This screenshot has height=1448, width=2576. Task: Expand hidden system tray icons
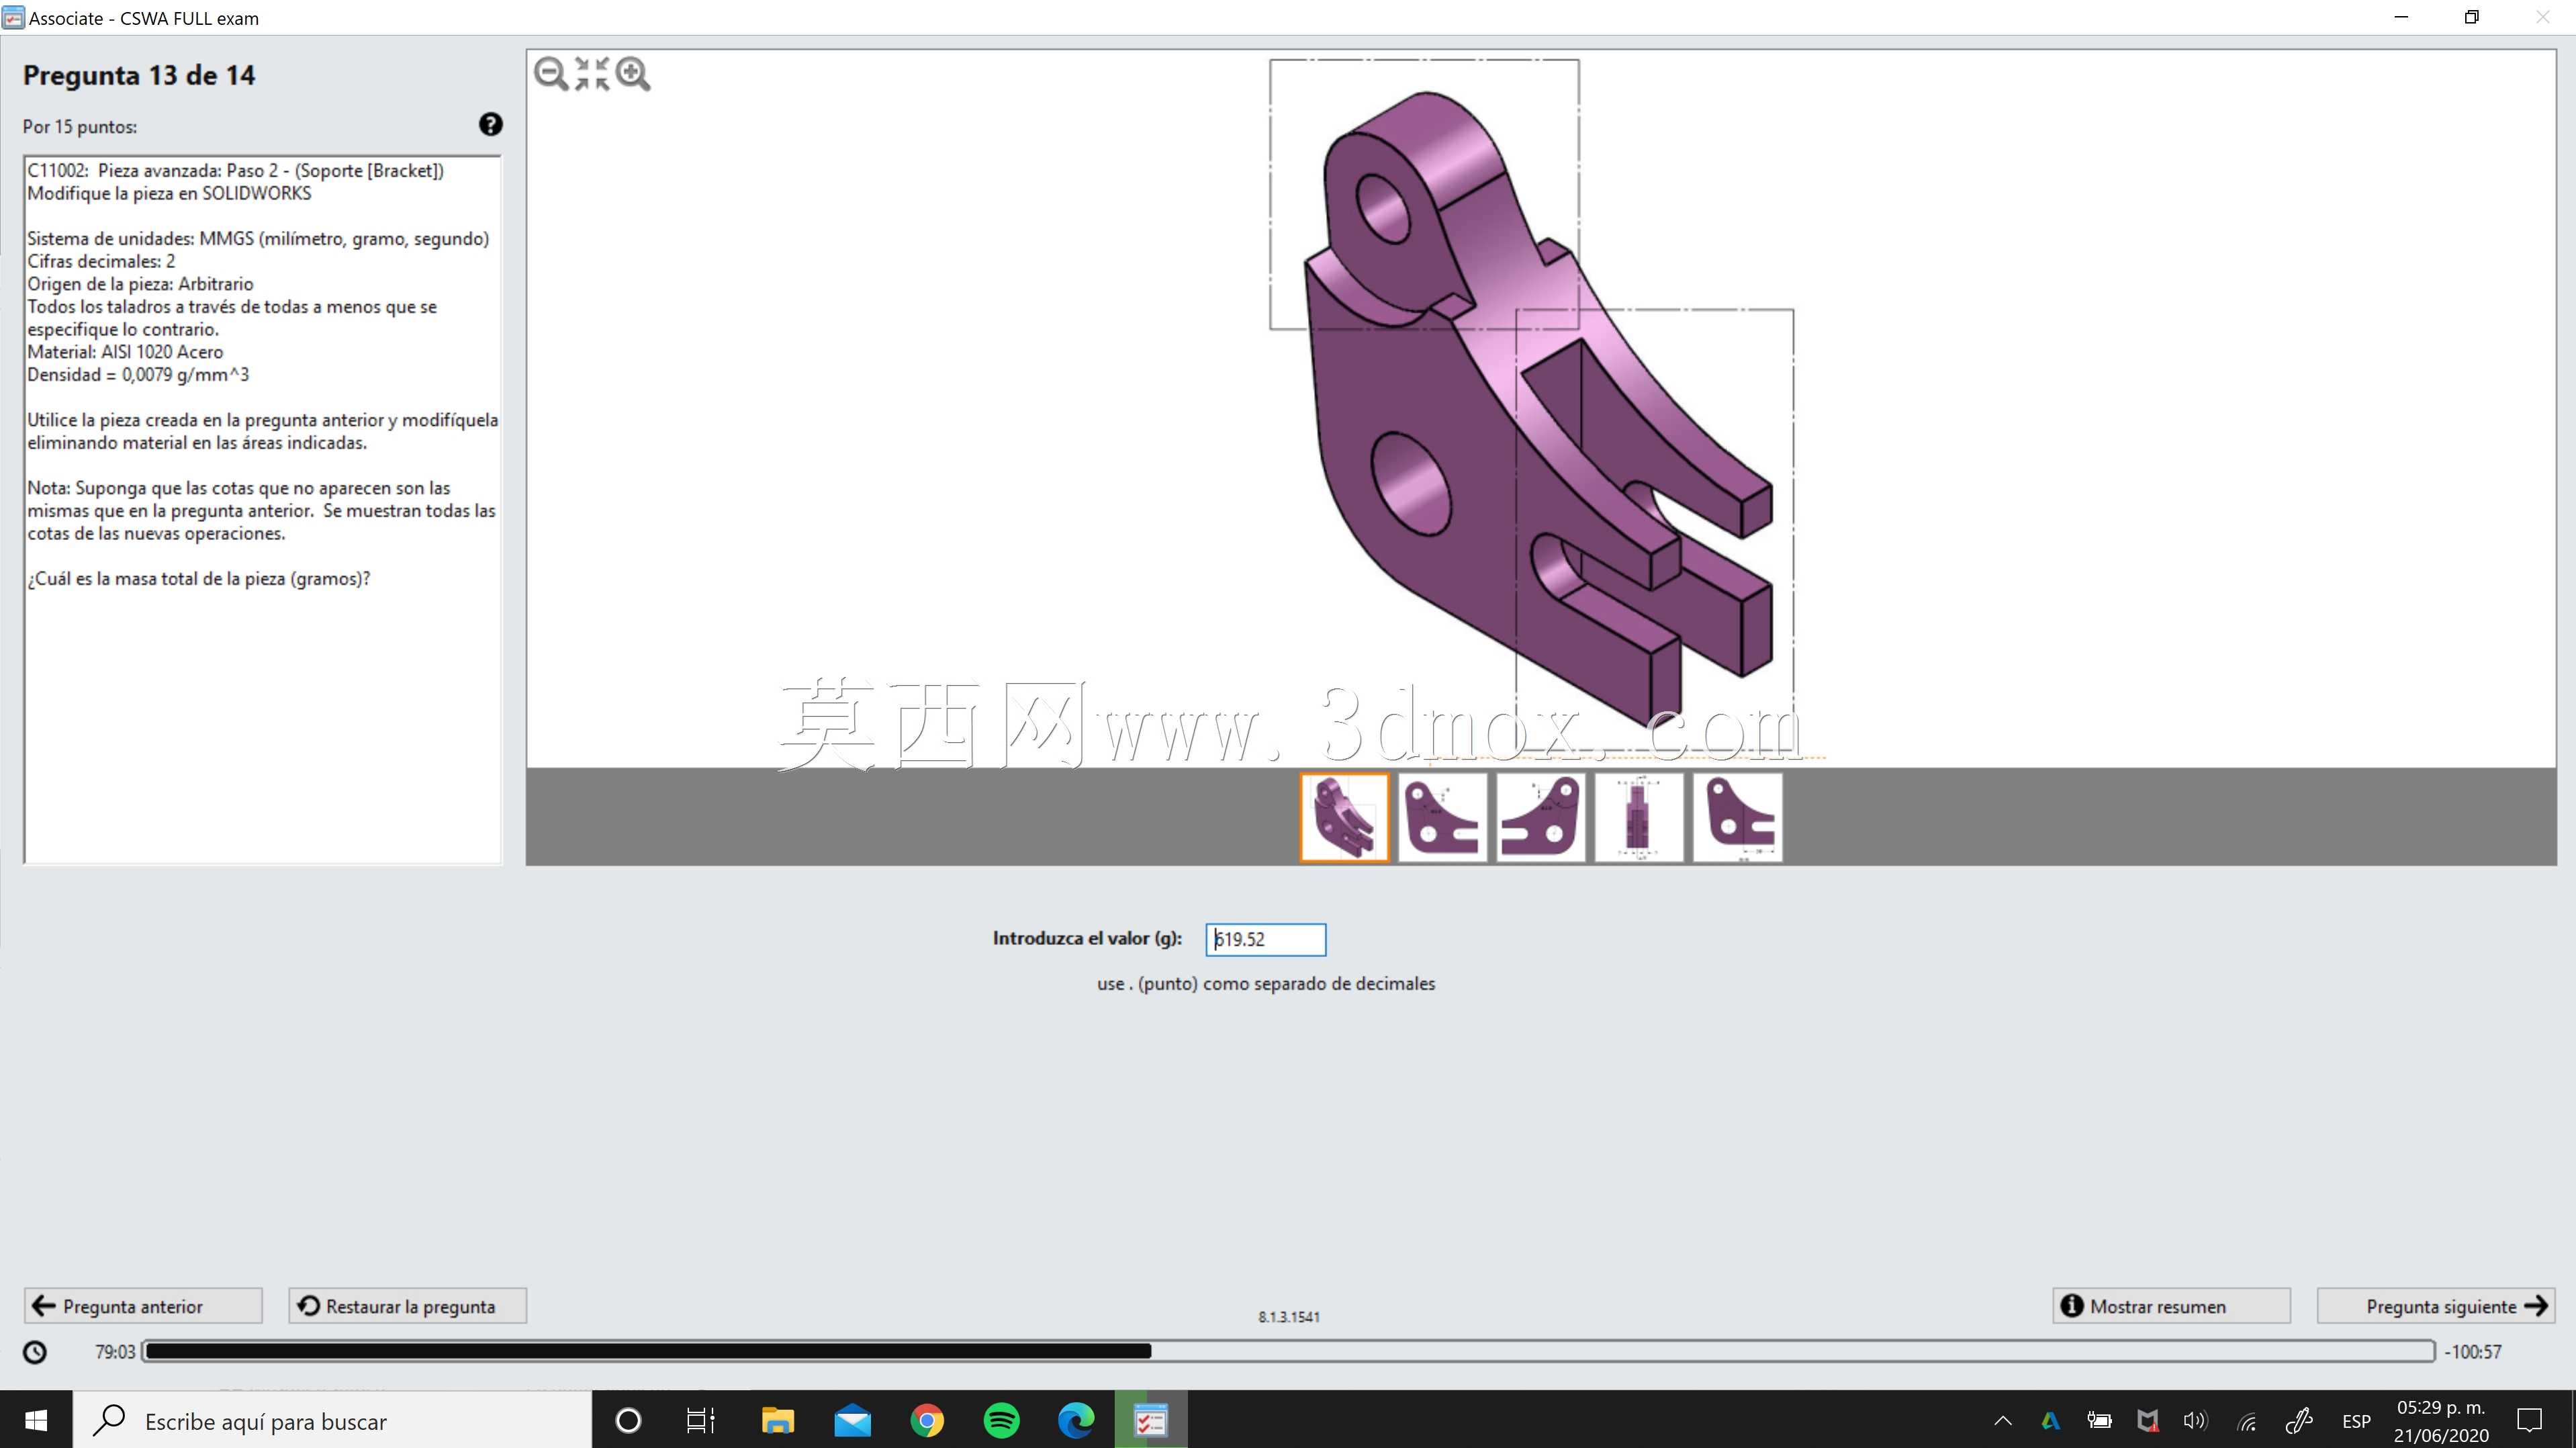point(2003,1420)
